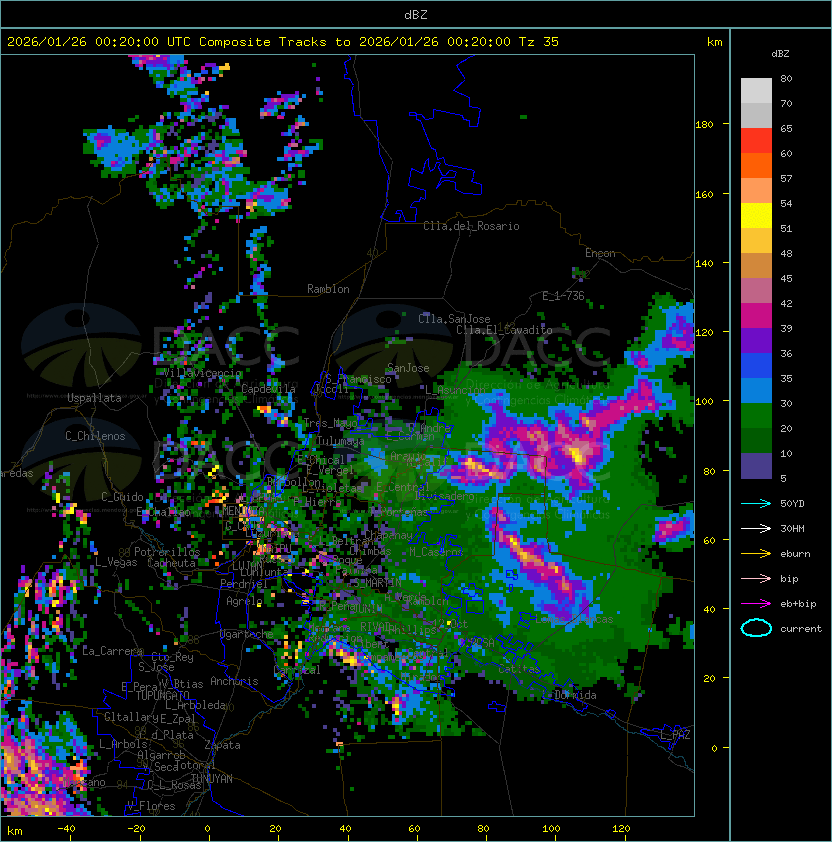The height and width of the screenshot is (842, 832).
Task: Click the pink bip arrow legend icon
Action: pos(756,578)
